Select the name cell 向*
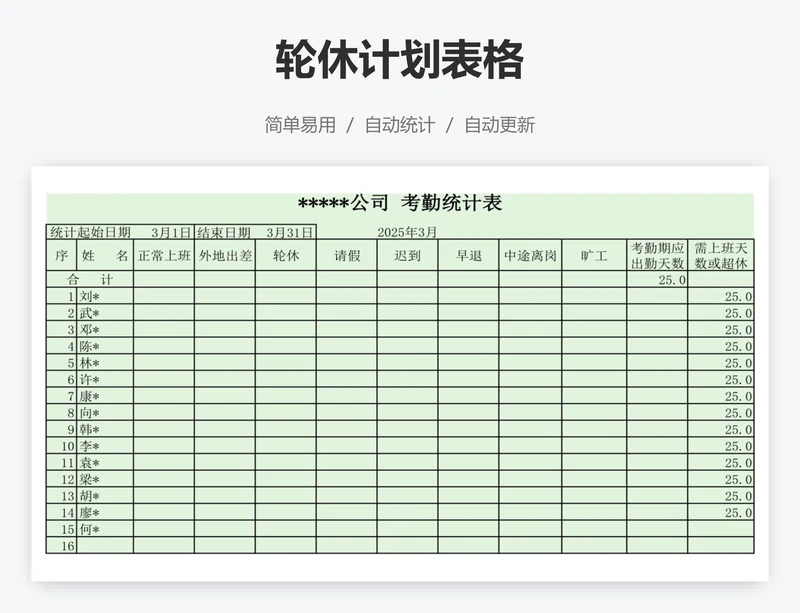Image resolution: width=800 pixels, height=613 pixels. [x=105, y=412]
